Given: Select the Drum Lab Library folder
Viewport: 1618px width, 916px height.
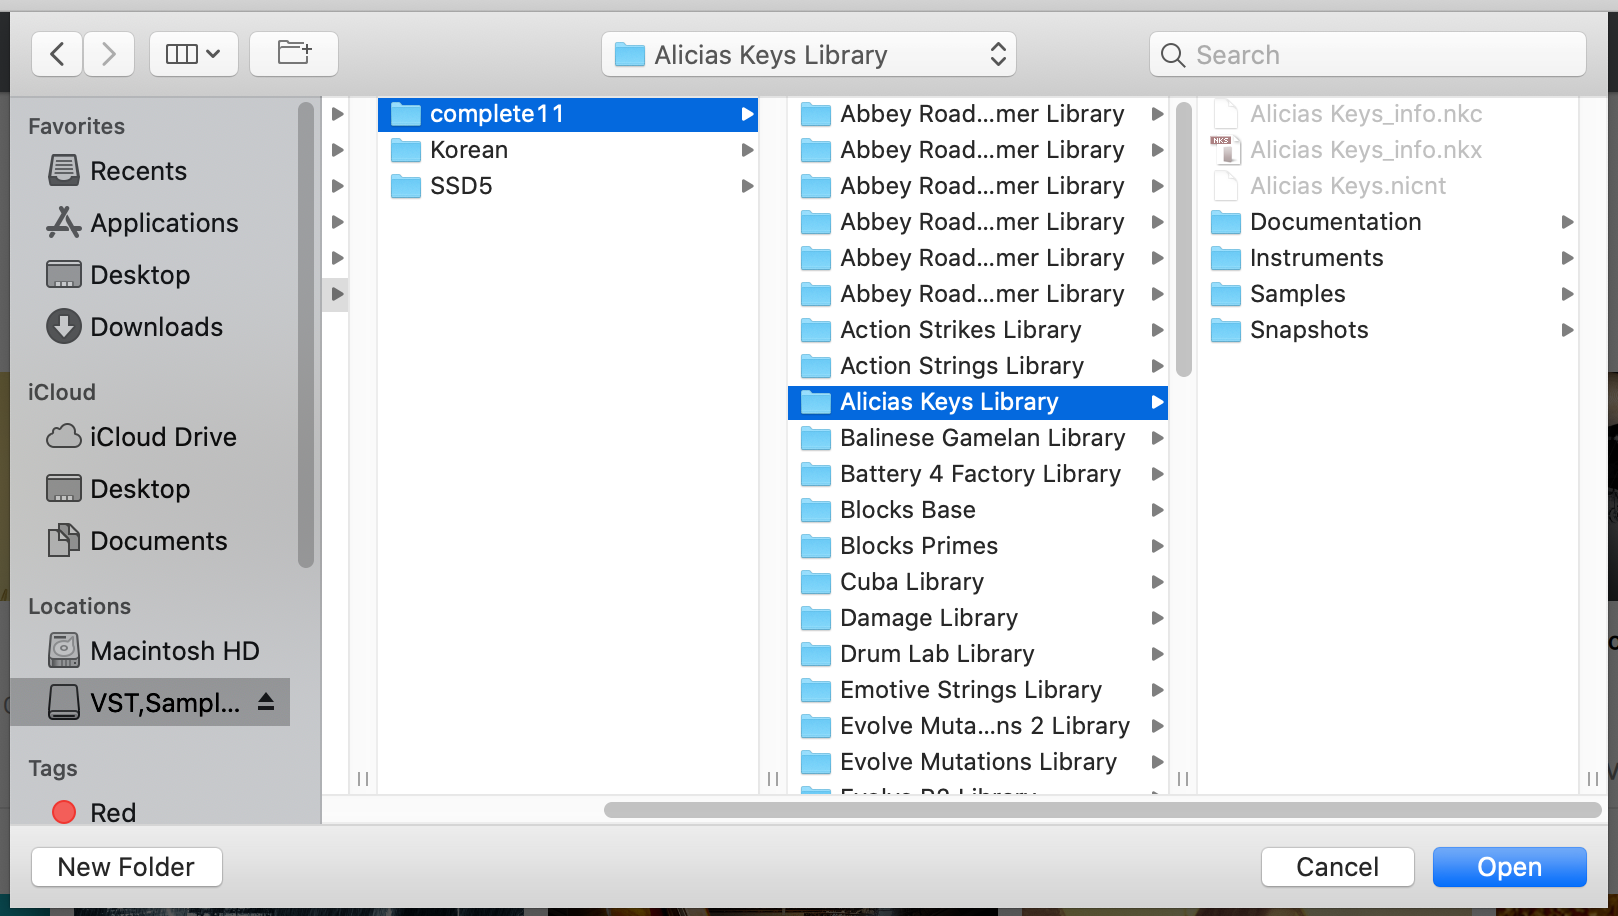Looking at the screenshot, I should point(978,654).
